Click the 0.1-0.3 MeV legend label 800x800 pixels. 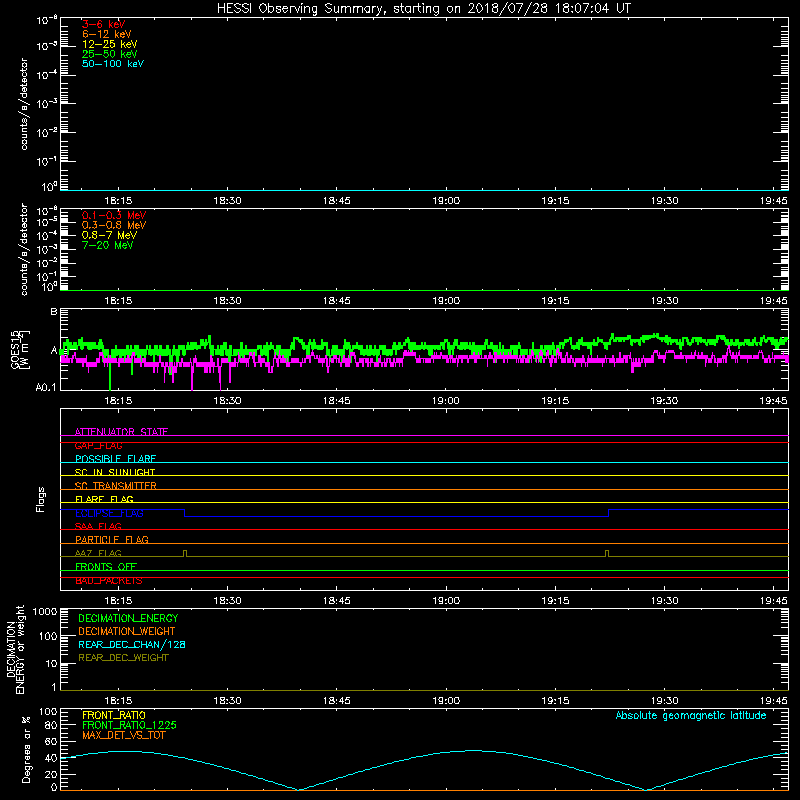[114, 215]
